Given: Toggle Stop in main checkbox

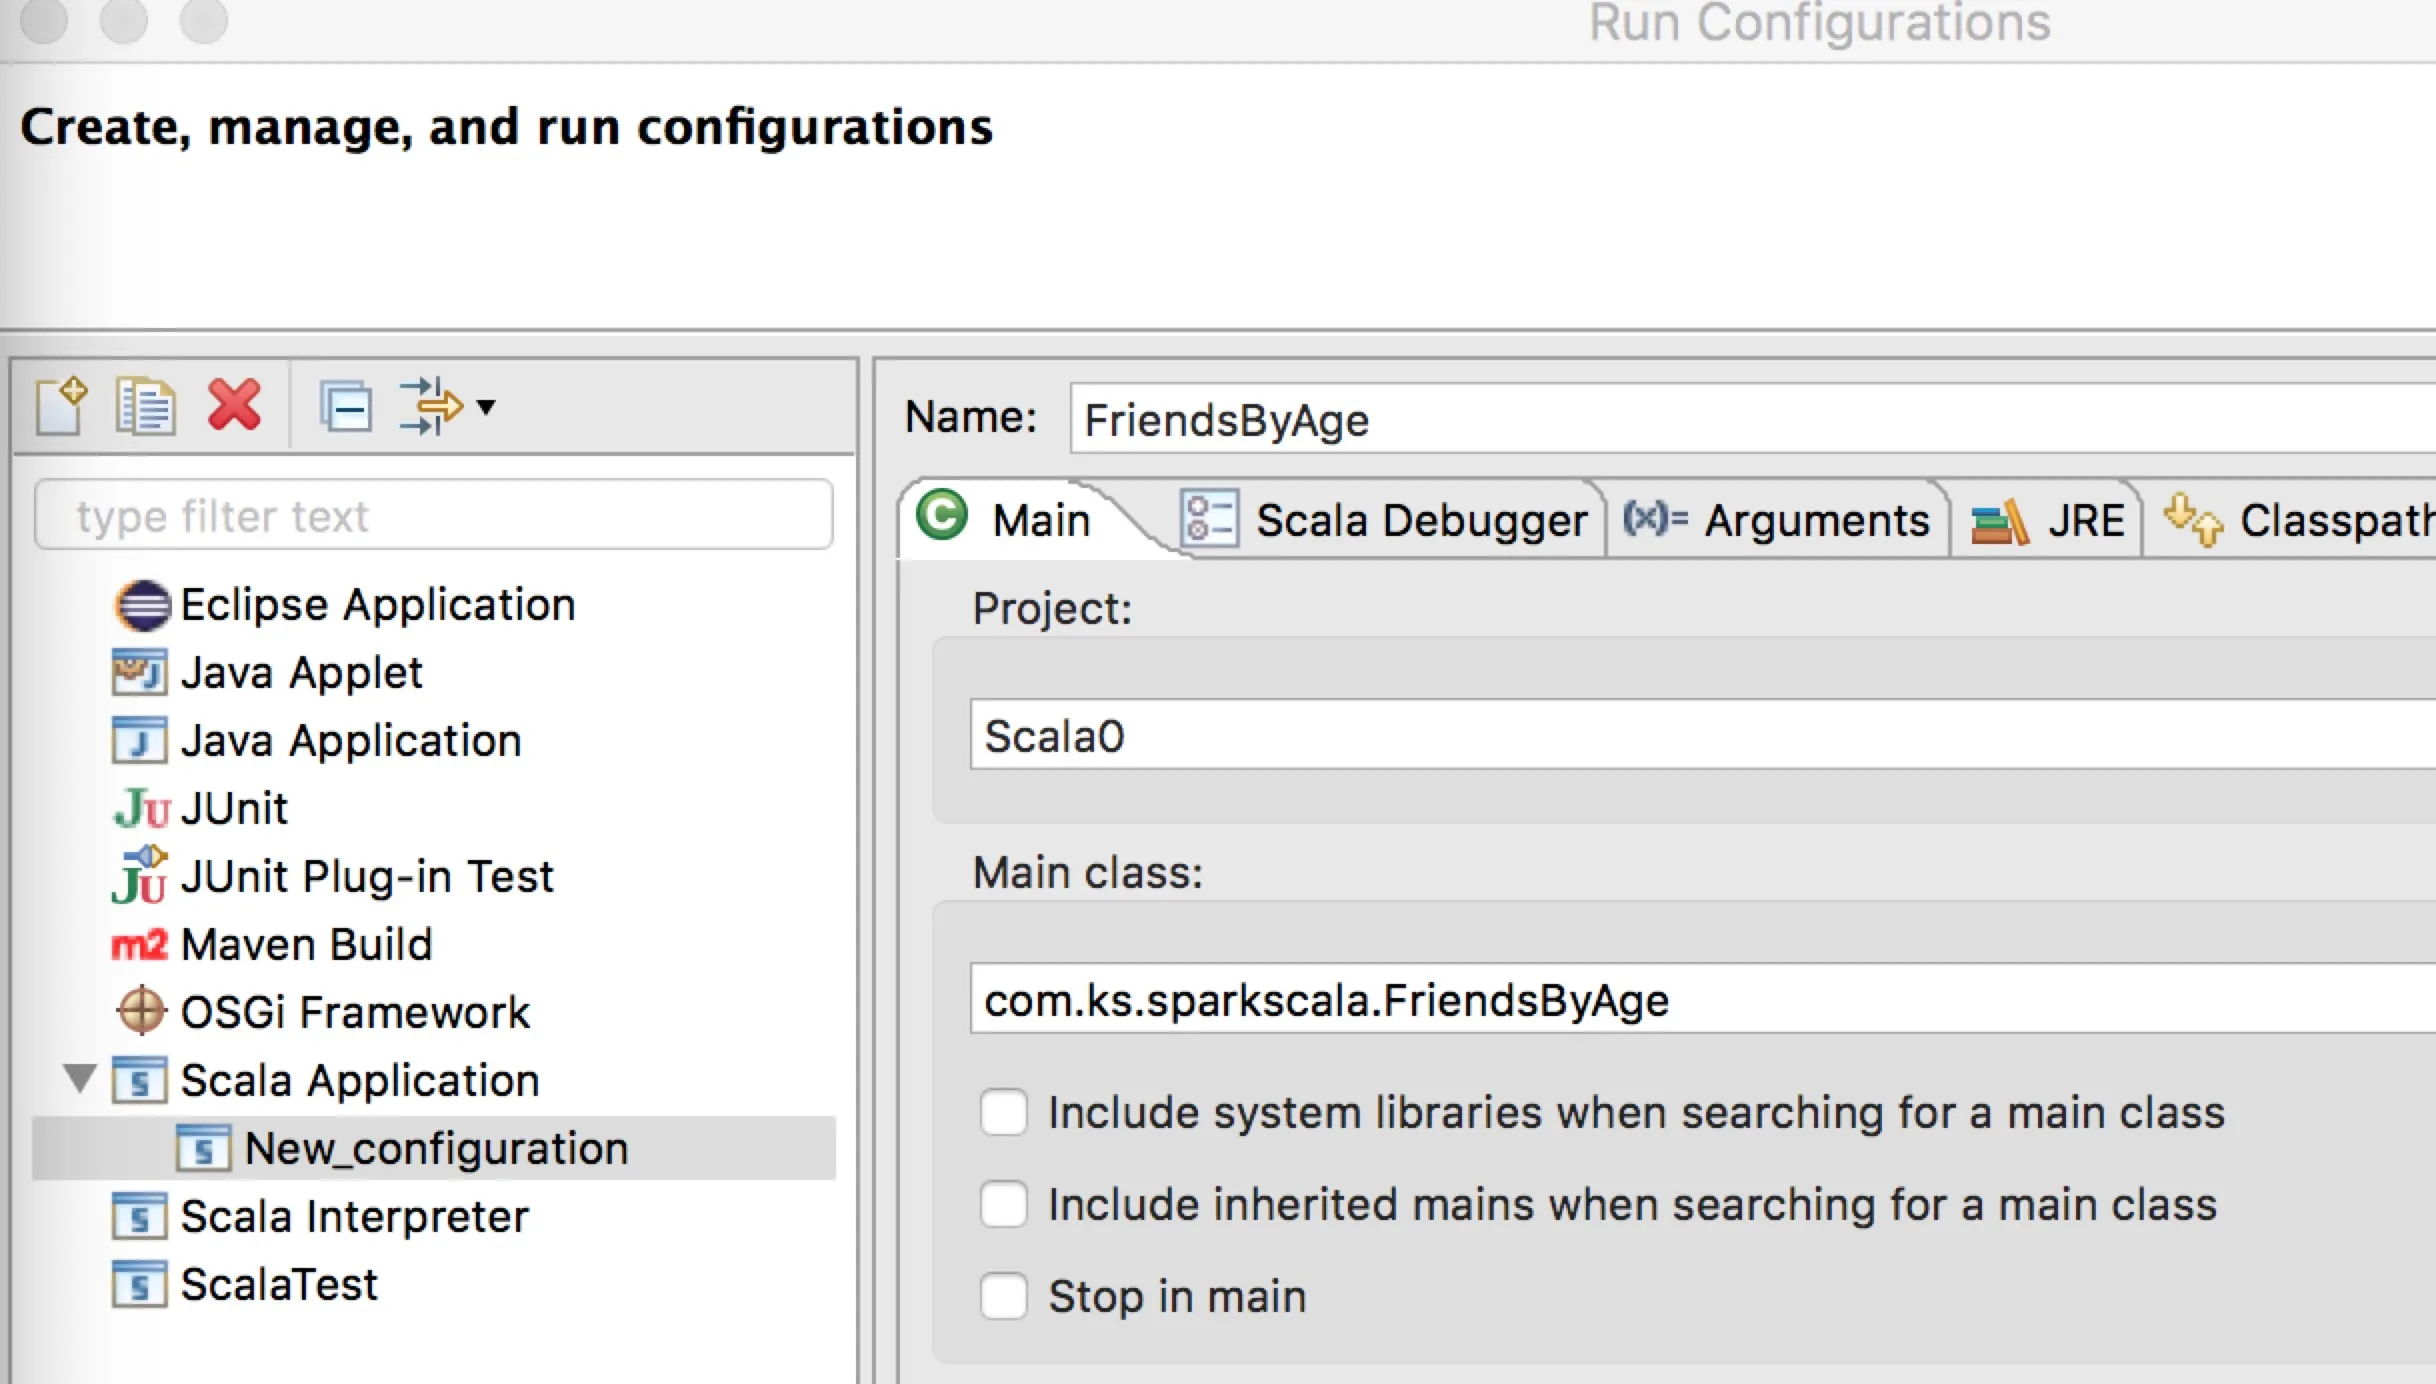Looking at the screenshot, I should [x=1004, y=1297].
